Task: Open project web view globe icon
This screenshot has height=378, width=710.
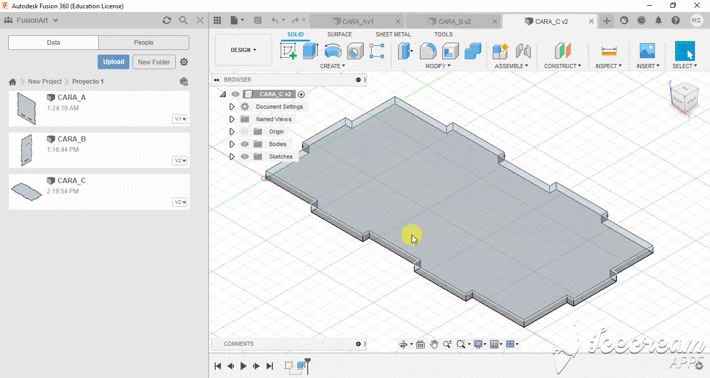Action: point(184,81)
